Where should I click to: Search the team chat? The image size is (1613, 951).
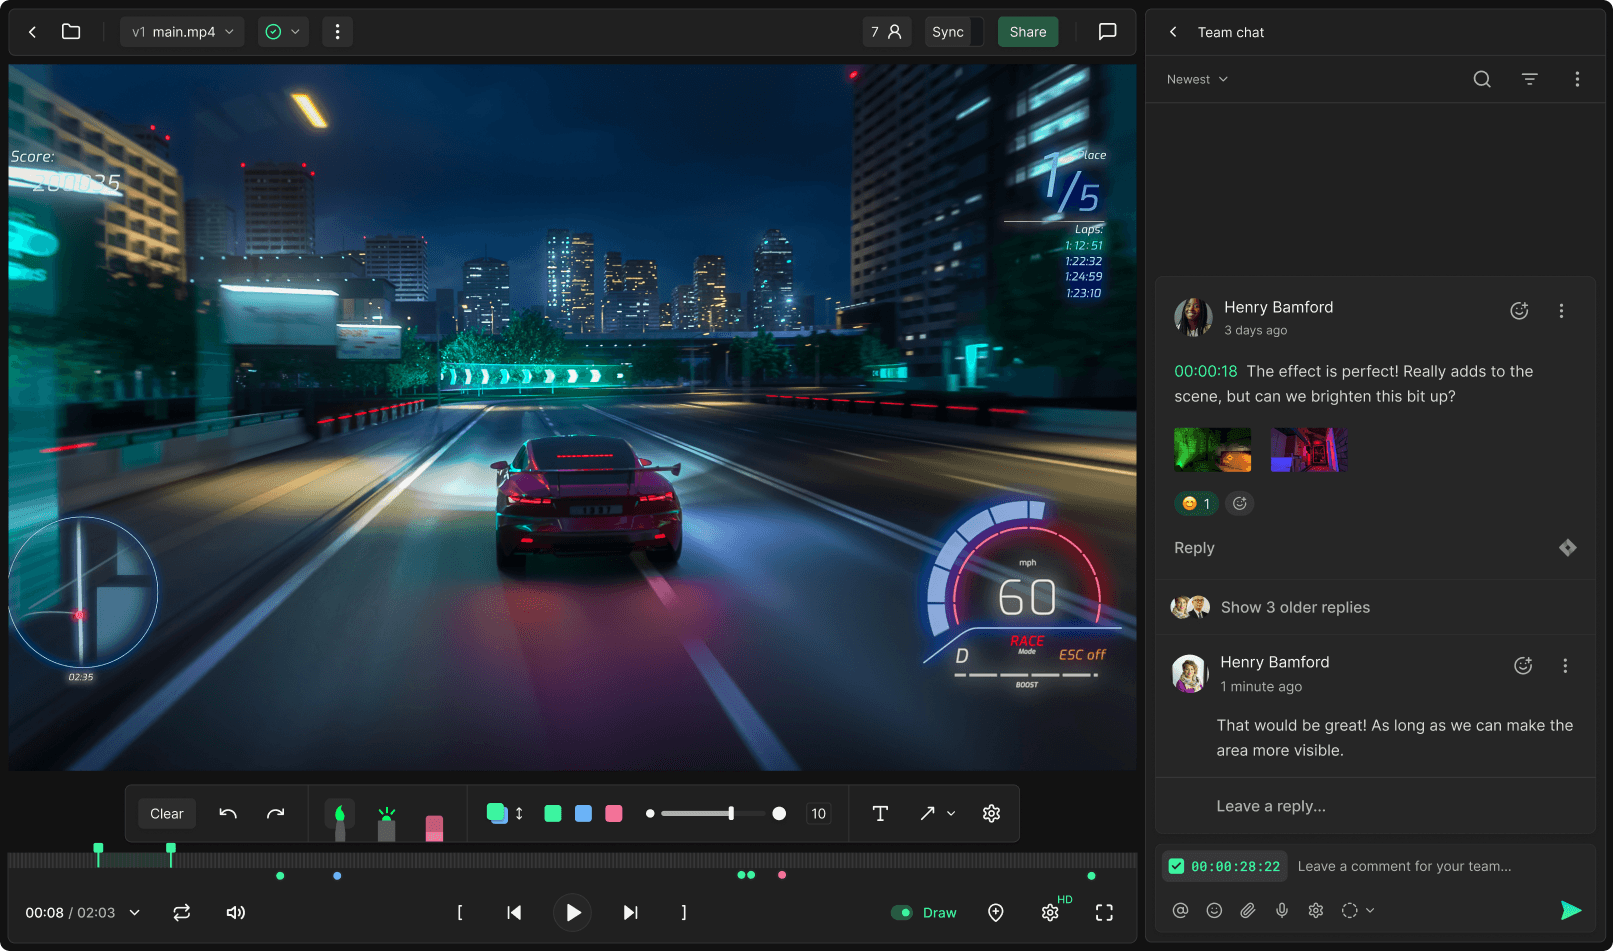[1482, 79]
